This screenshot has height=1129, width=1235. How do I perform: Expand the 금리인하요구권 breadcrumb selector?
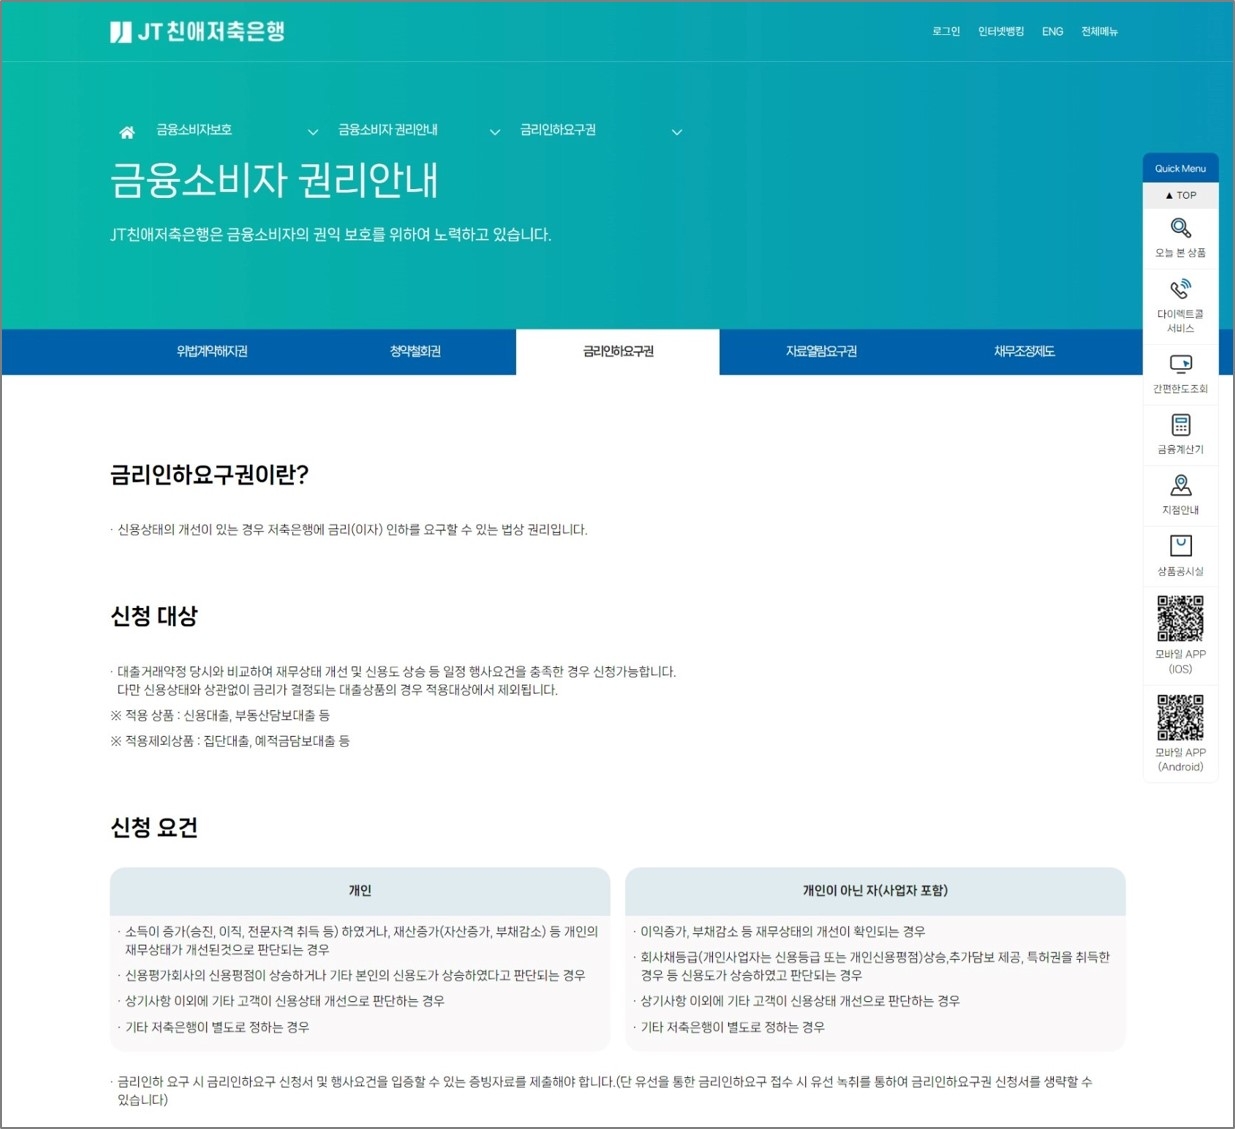(677, 131)
